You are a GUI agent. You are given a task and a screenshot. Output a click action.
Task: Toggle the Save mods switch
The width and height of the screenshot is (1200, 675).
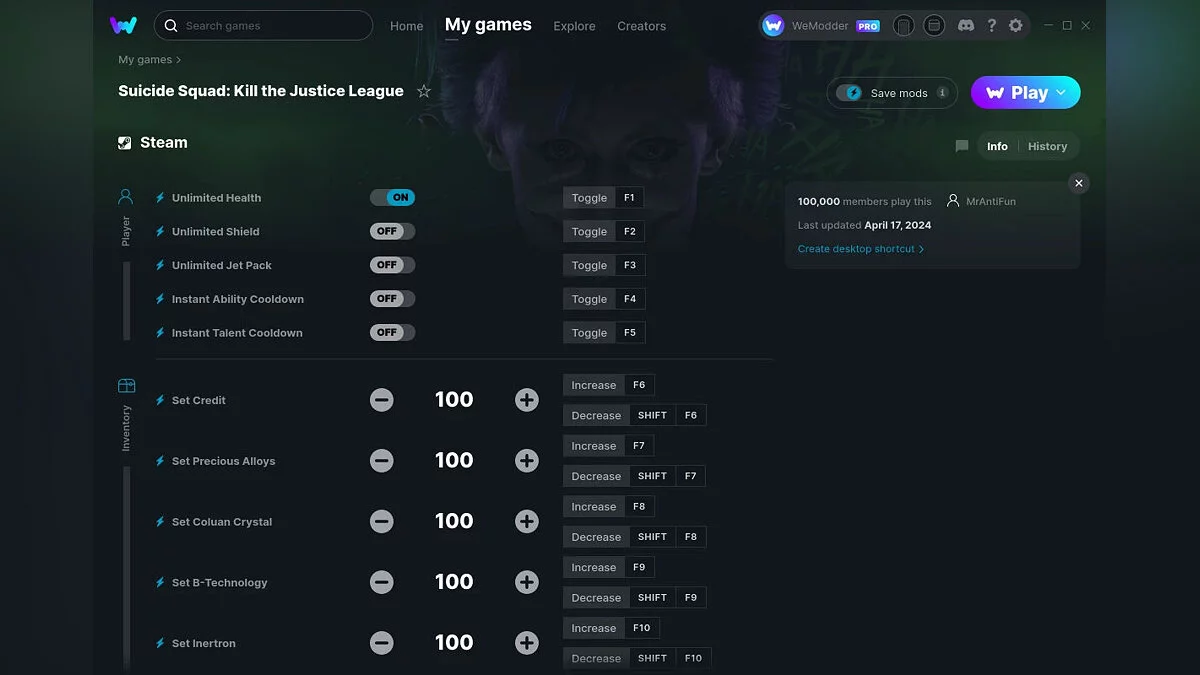(x=849, y=93)
